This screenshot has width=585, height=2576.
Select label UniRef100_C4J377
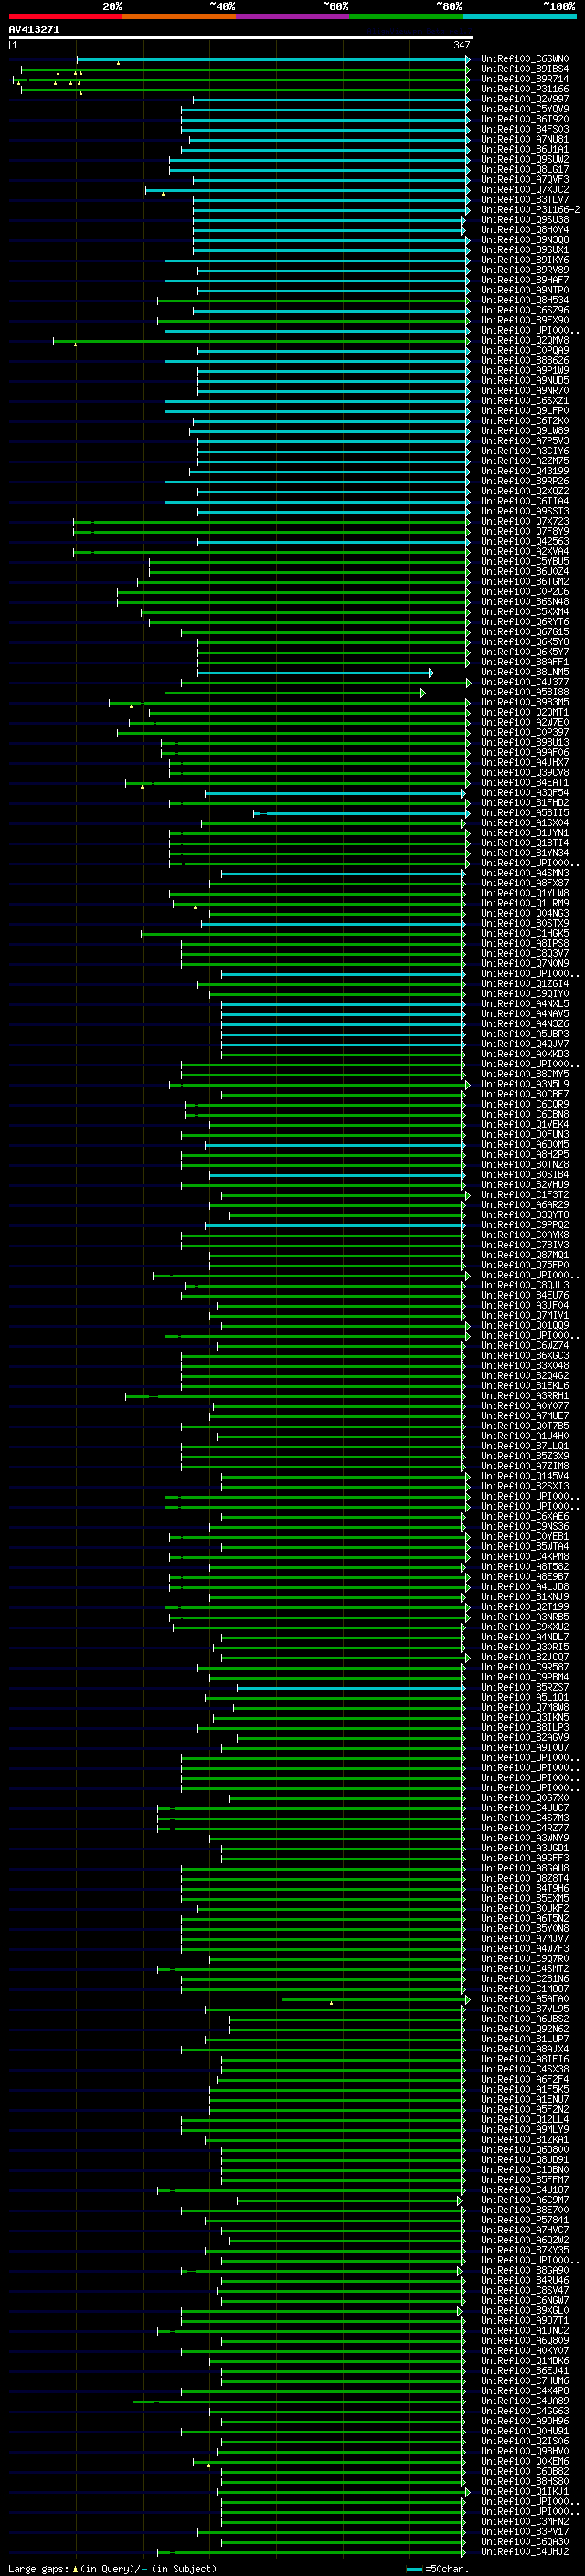tap(524, 683)
